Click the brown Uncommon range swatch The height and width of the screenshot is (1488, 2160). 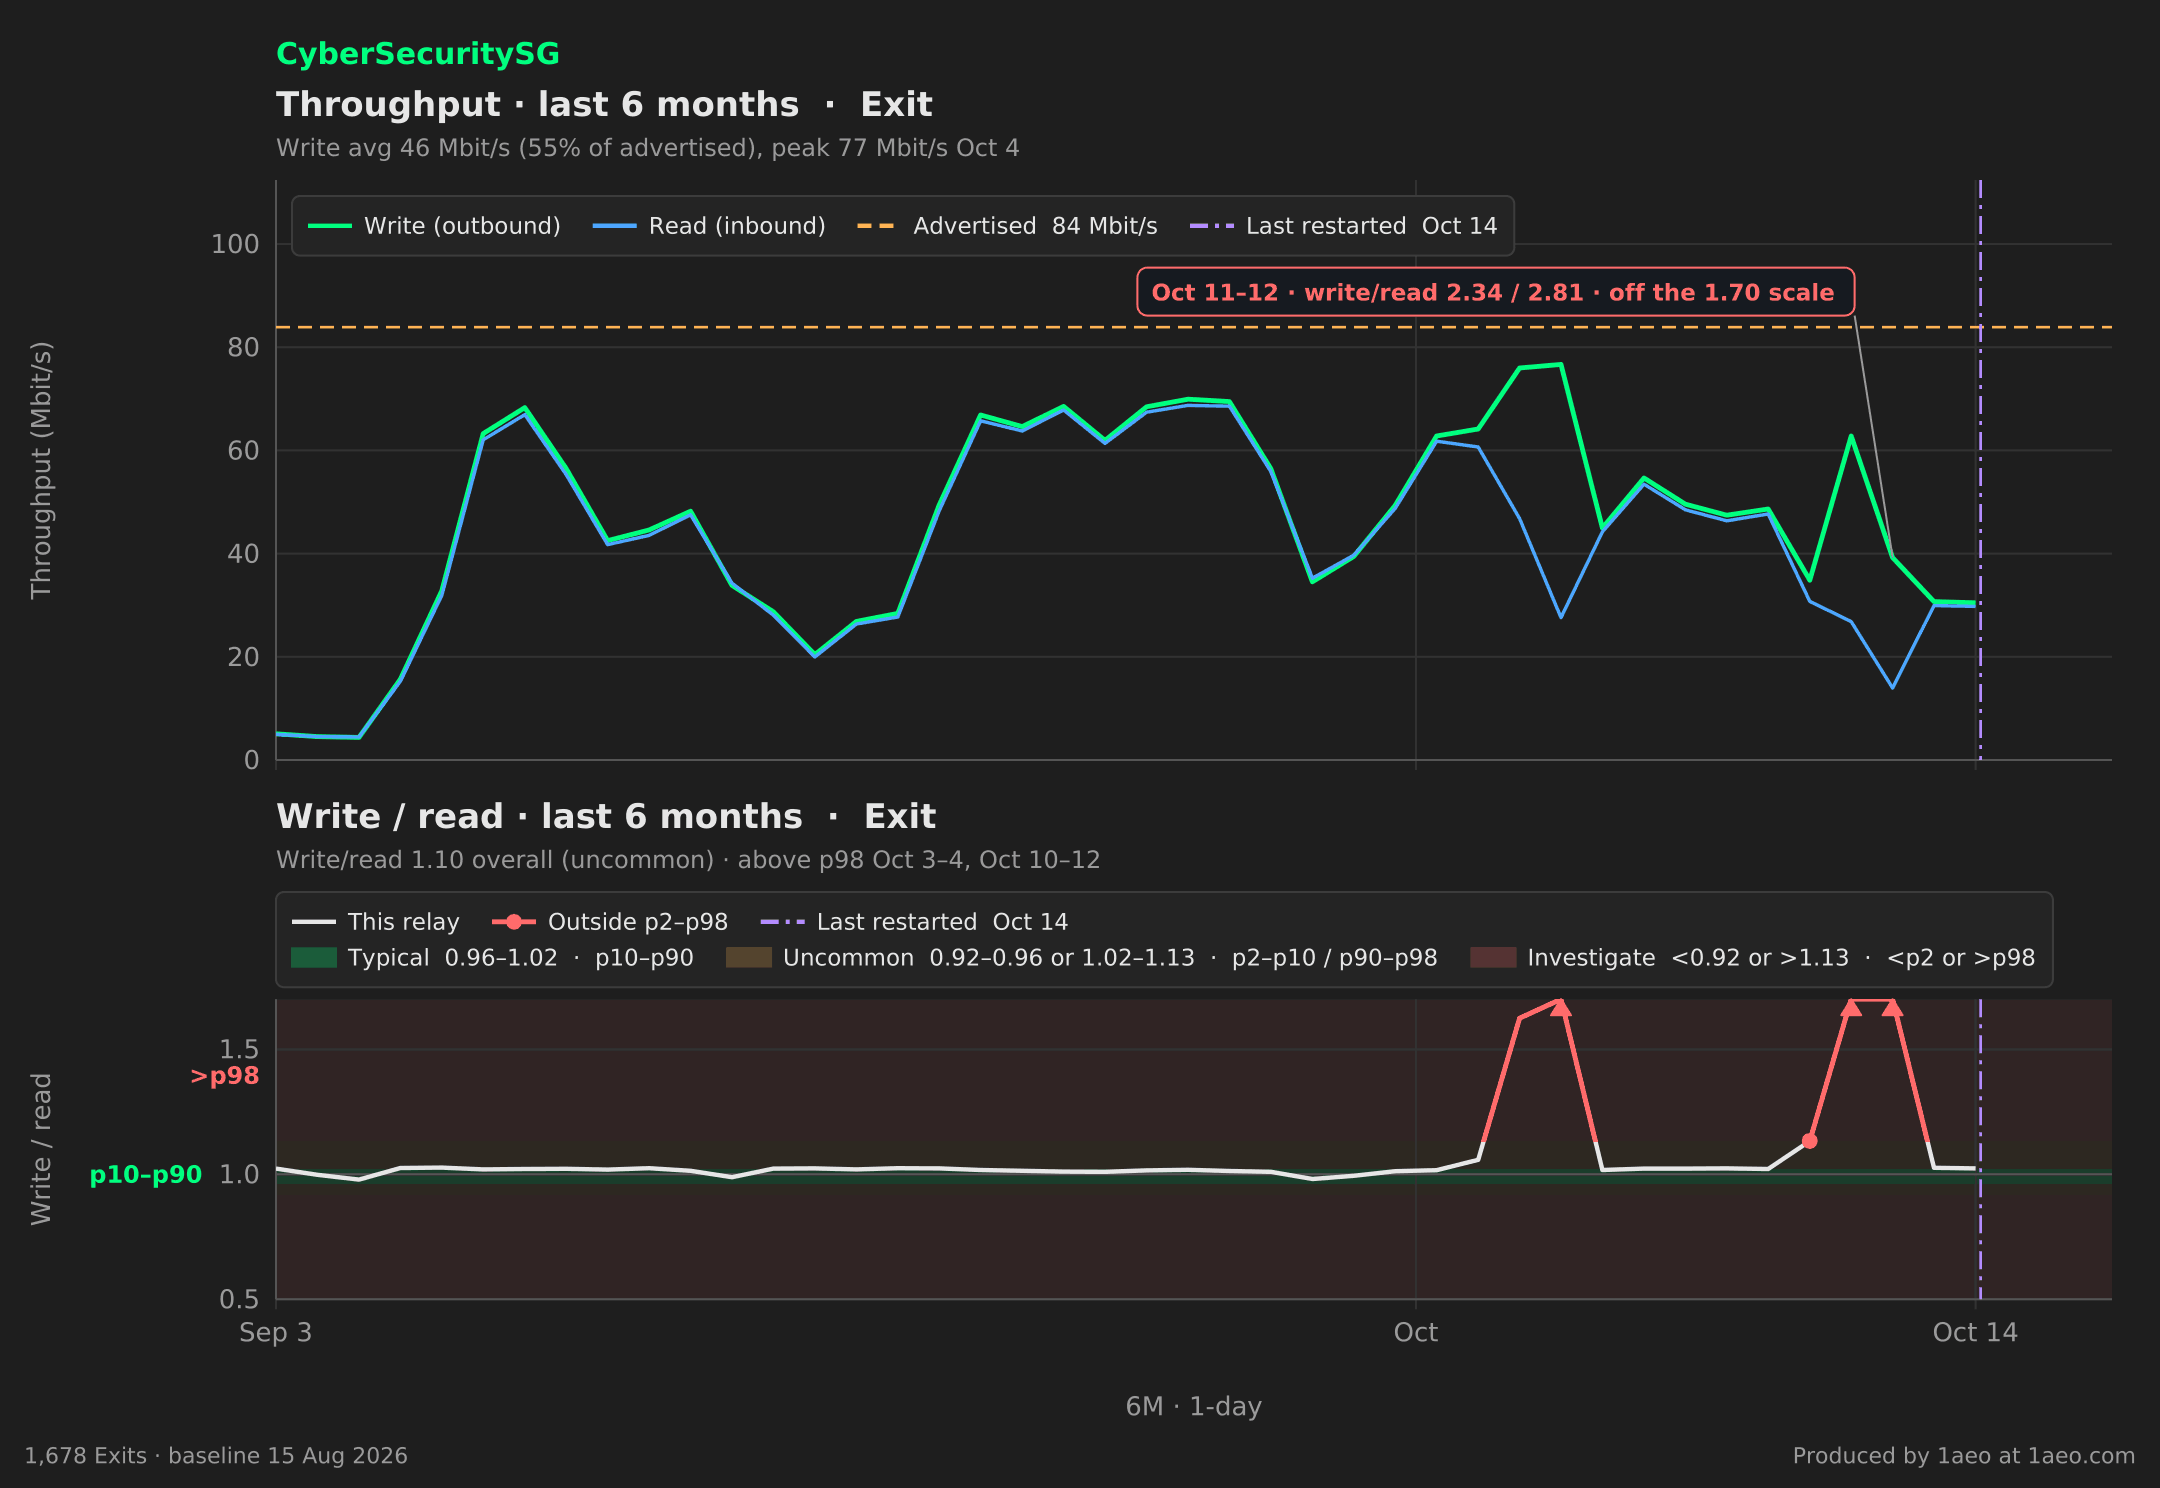pos(749,958)
